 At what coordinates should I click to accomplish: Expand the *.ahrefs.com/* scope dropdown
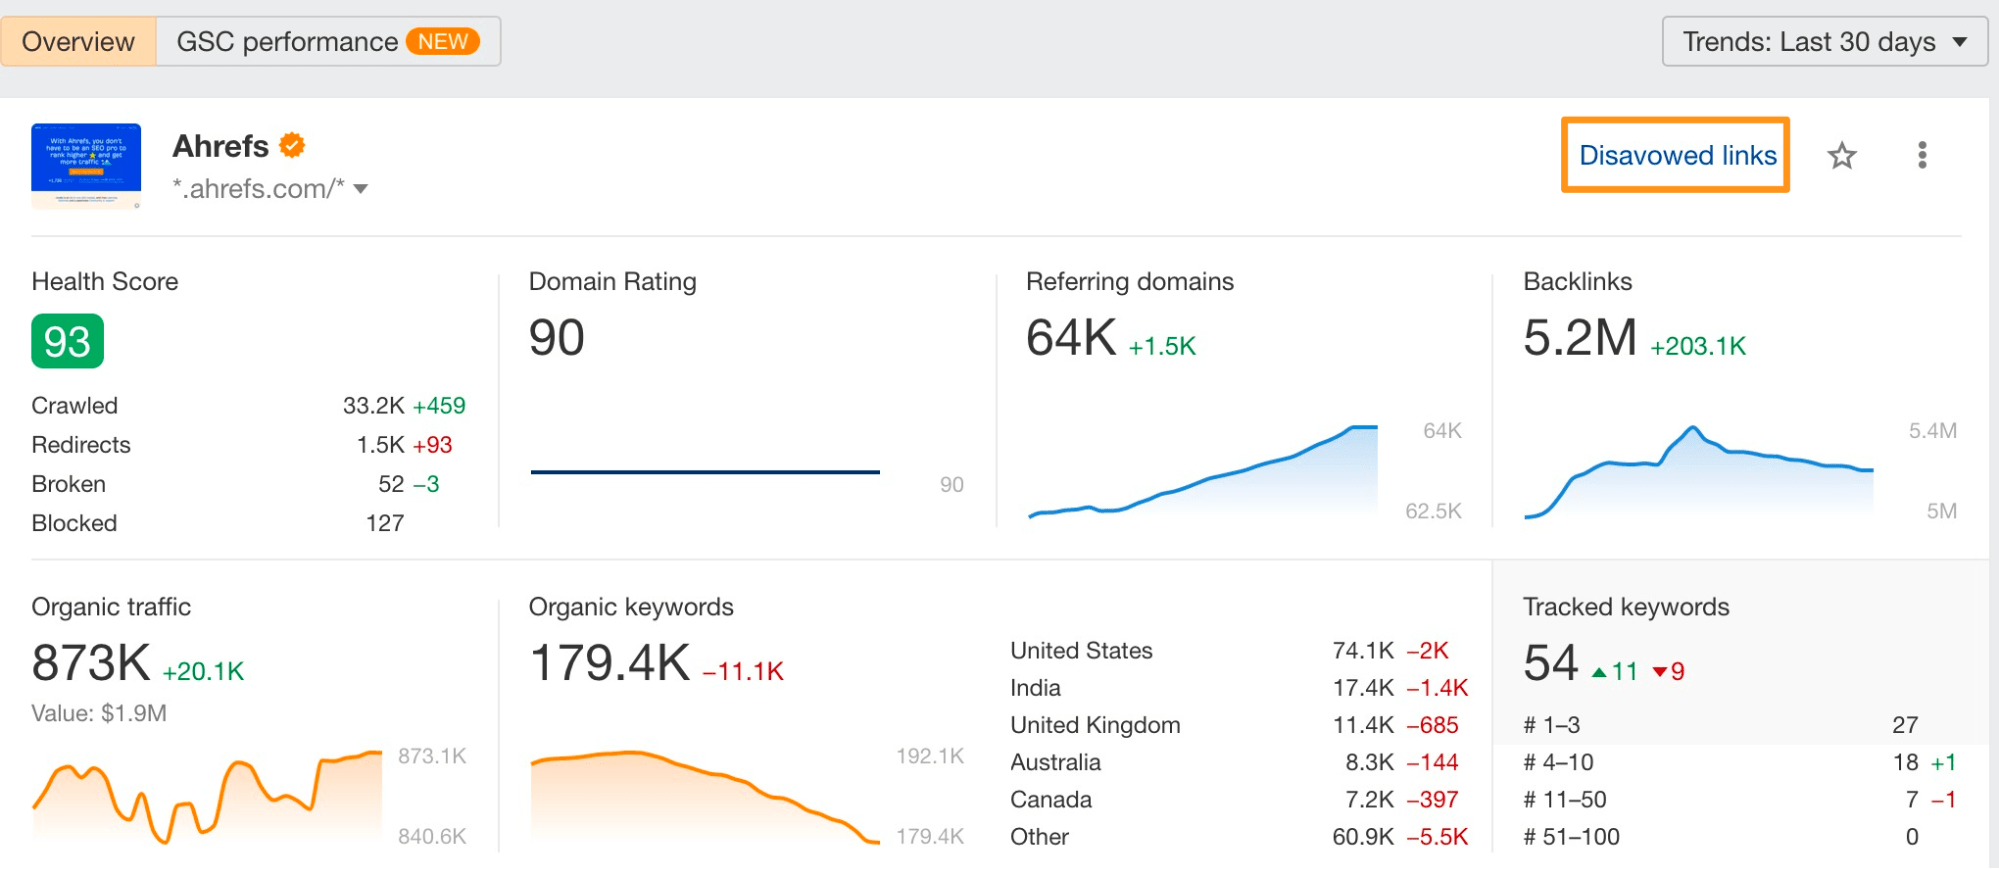coord(270,189)
